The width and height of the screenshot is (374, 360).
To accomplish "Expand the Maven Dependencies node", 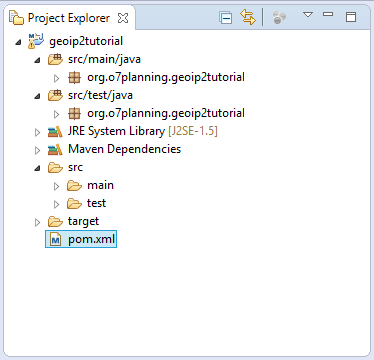I will tap(37, 150).
